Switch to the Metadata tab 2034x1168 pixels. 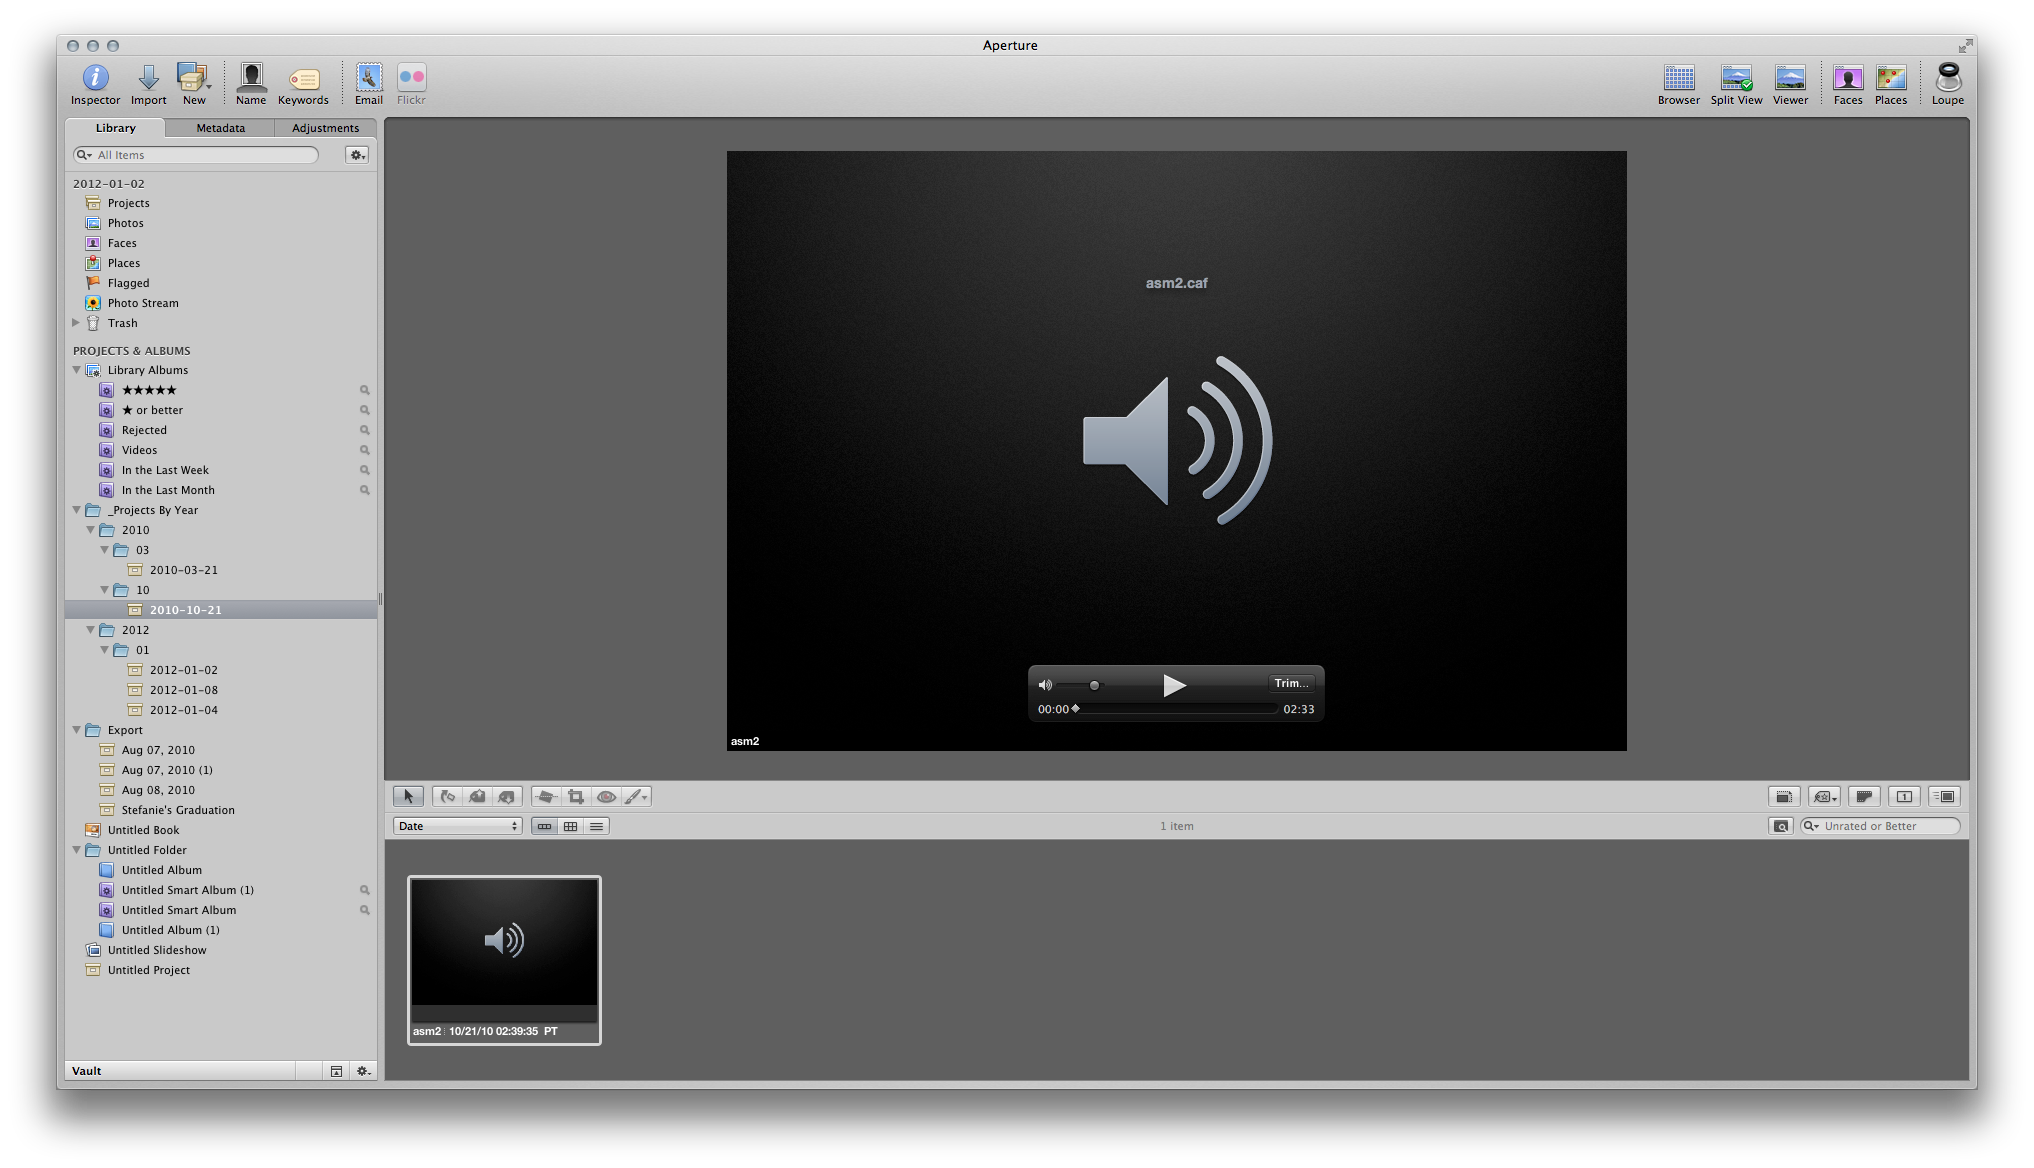[x=220, y=128]
